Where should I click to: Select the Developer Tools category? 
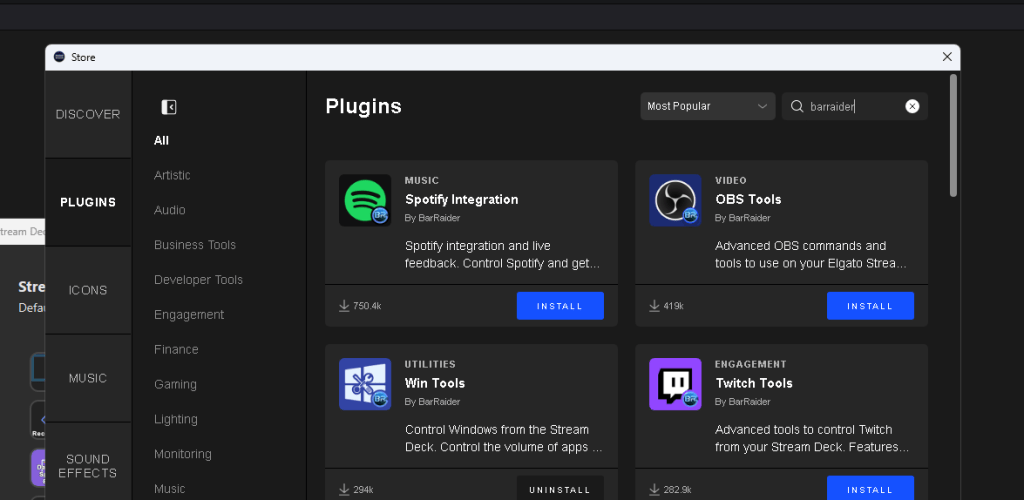point(199,279)
